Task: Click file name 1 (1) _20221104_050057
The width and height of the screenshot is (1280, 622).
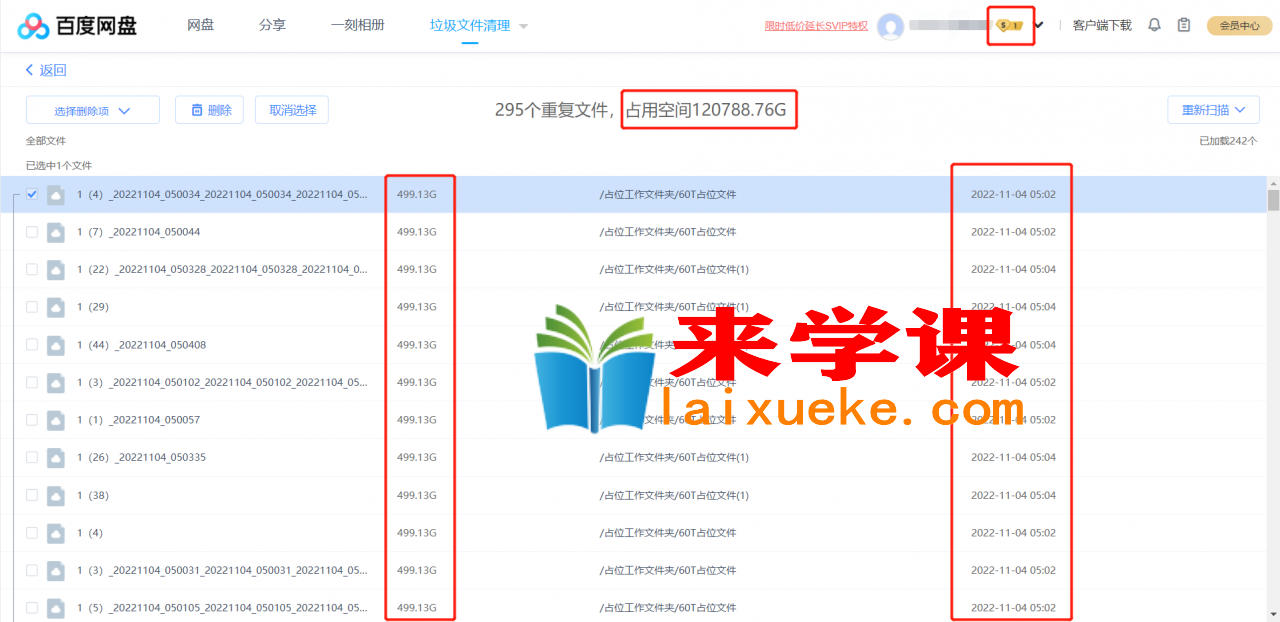Action: coord(138,420)
